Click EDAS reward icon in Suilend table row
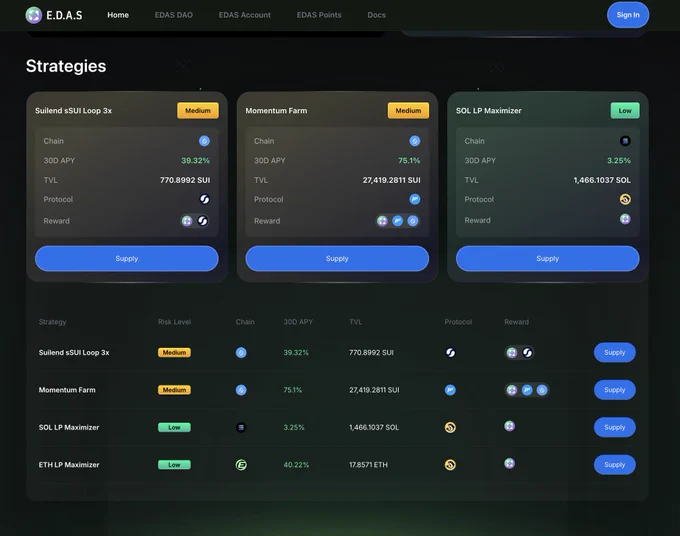680x536 pixels. point(512,353)
